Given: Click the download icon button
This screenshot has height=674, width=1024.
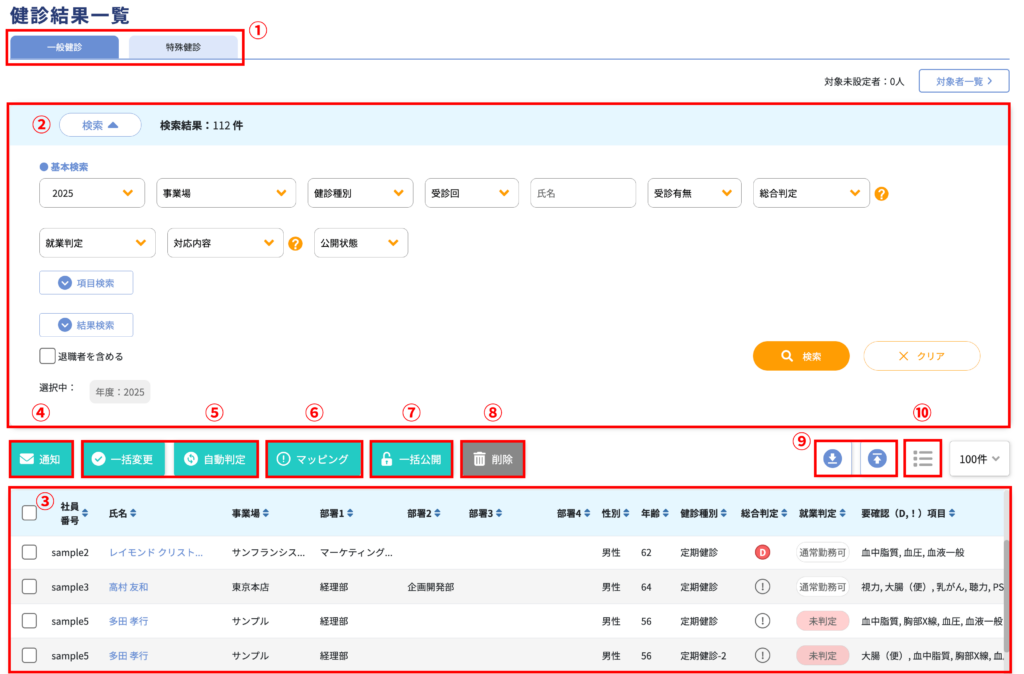Looking at the screenshot, I should [832, 458].
